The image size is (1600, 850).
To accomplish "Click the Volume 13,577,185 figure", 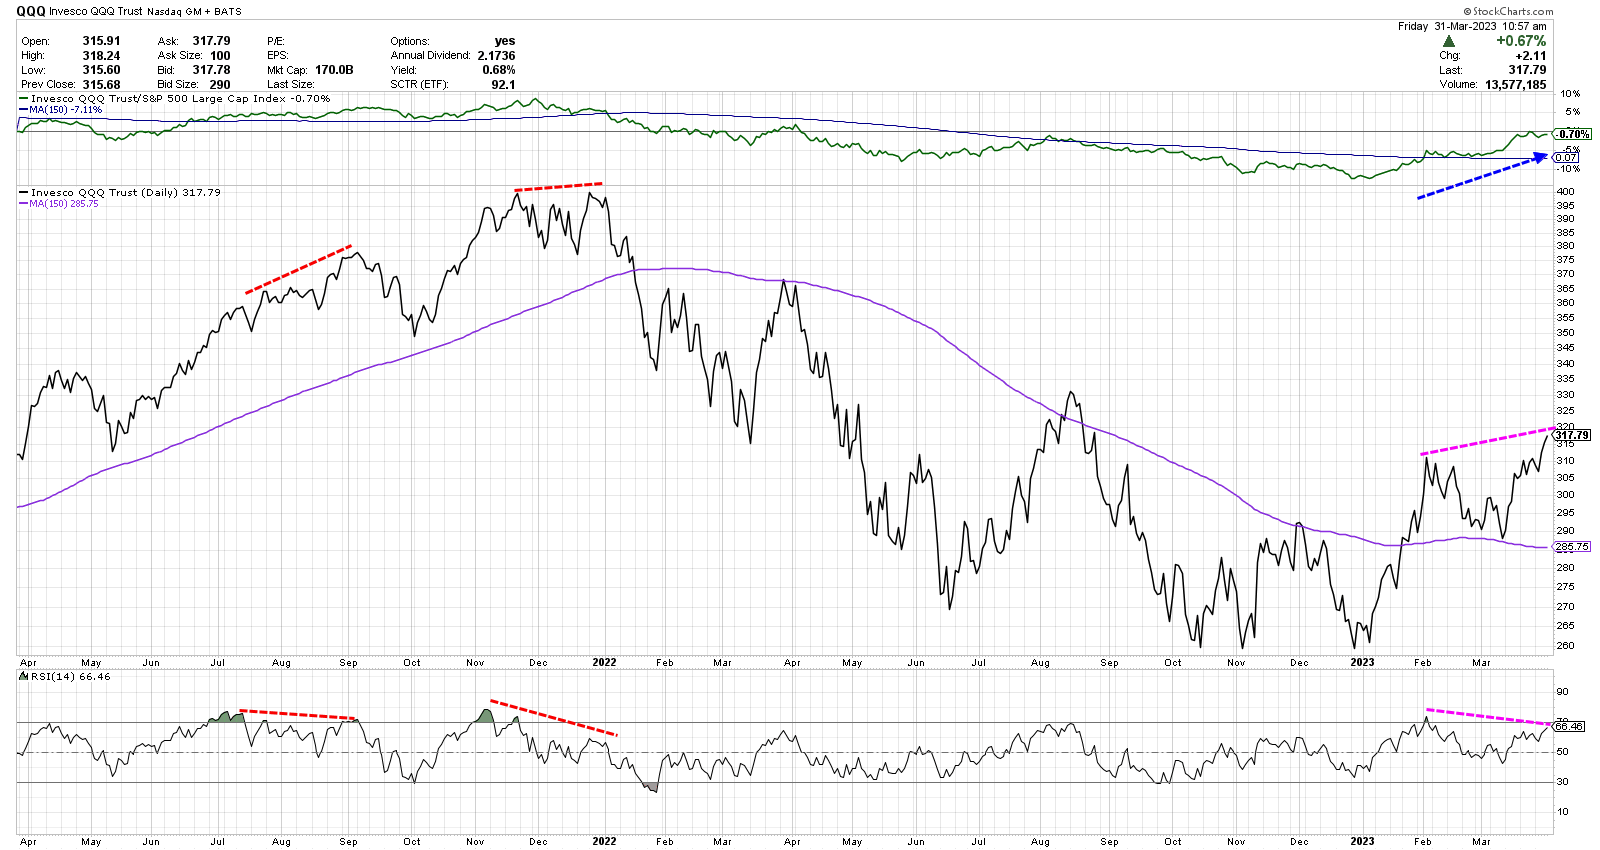I will tap(1515, 85).
